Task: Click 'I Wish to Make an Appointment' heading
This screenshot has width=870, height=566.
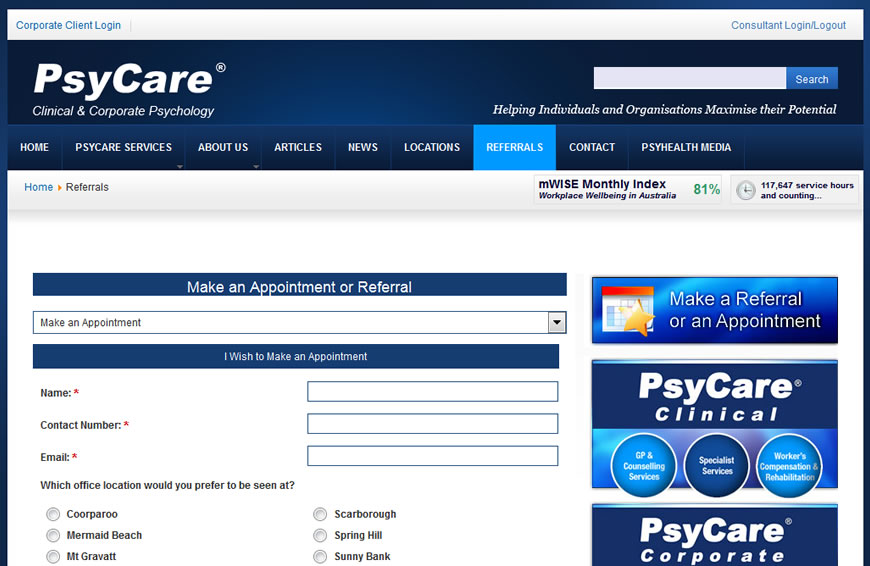Action: click(x=296, y=356)
